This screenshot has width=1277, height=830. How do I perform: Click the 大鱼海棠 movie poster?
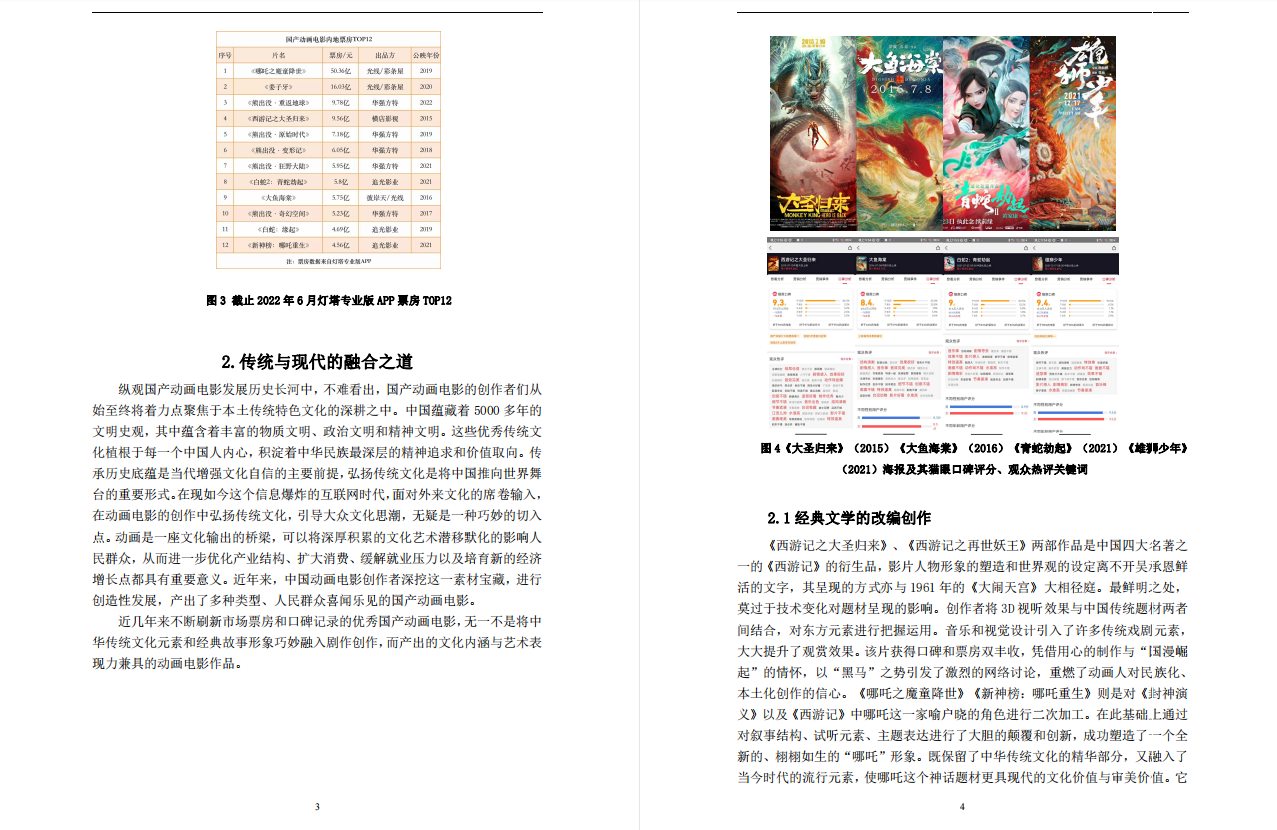click(899, 134)
